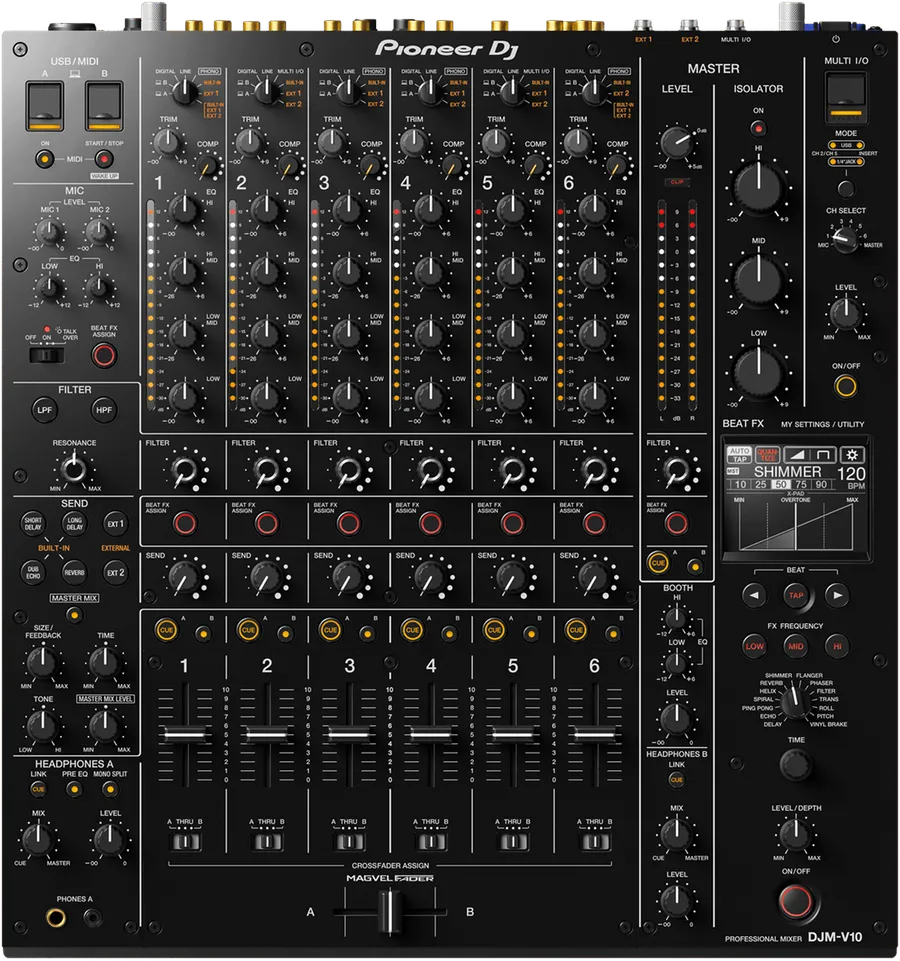This screenshot has height=961, width=900.
Task: Select the LPF filter button
Action: click(x=45, y=410)
